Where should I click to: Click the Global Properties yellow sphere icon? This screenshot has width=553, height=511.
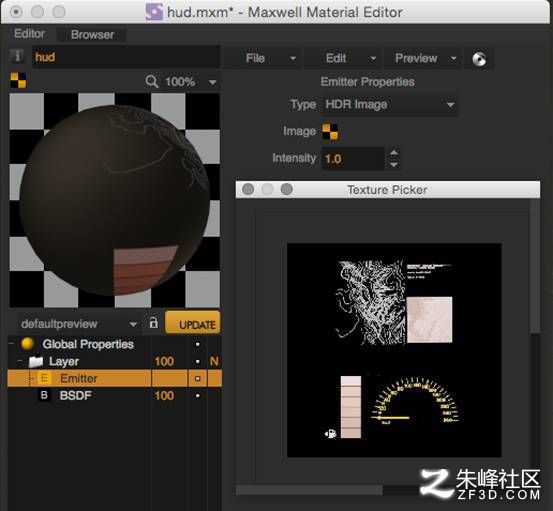(28, 343)
